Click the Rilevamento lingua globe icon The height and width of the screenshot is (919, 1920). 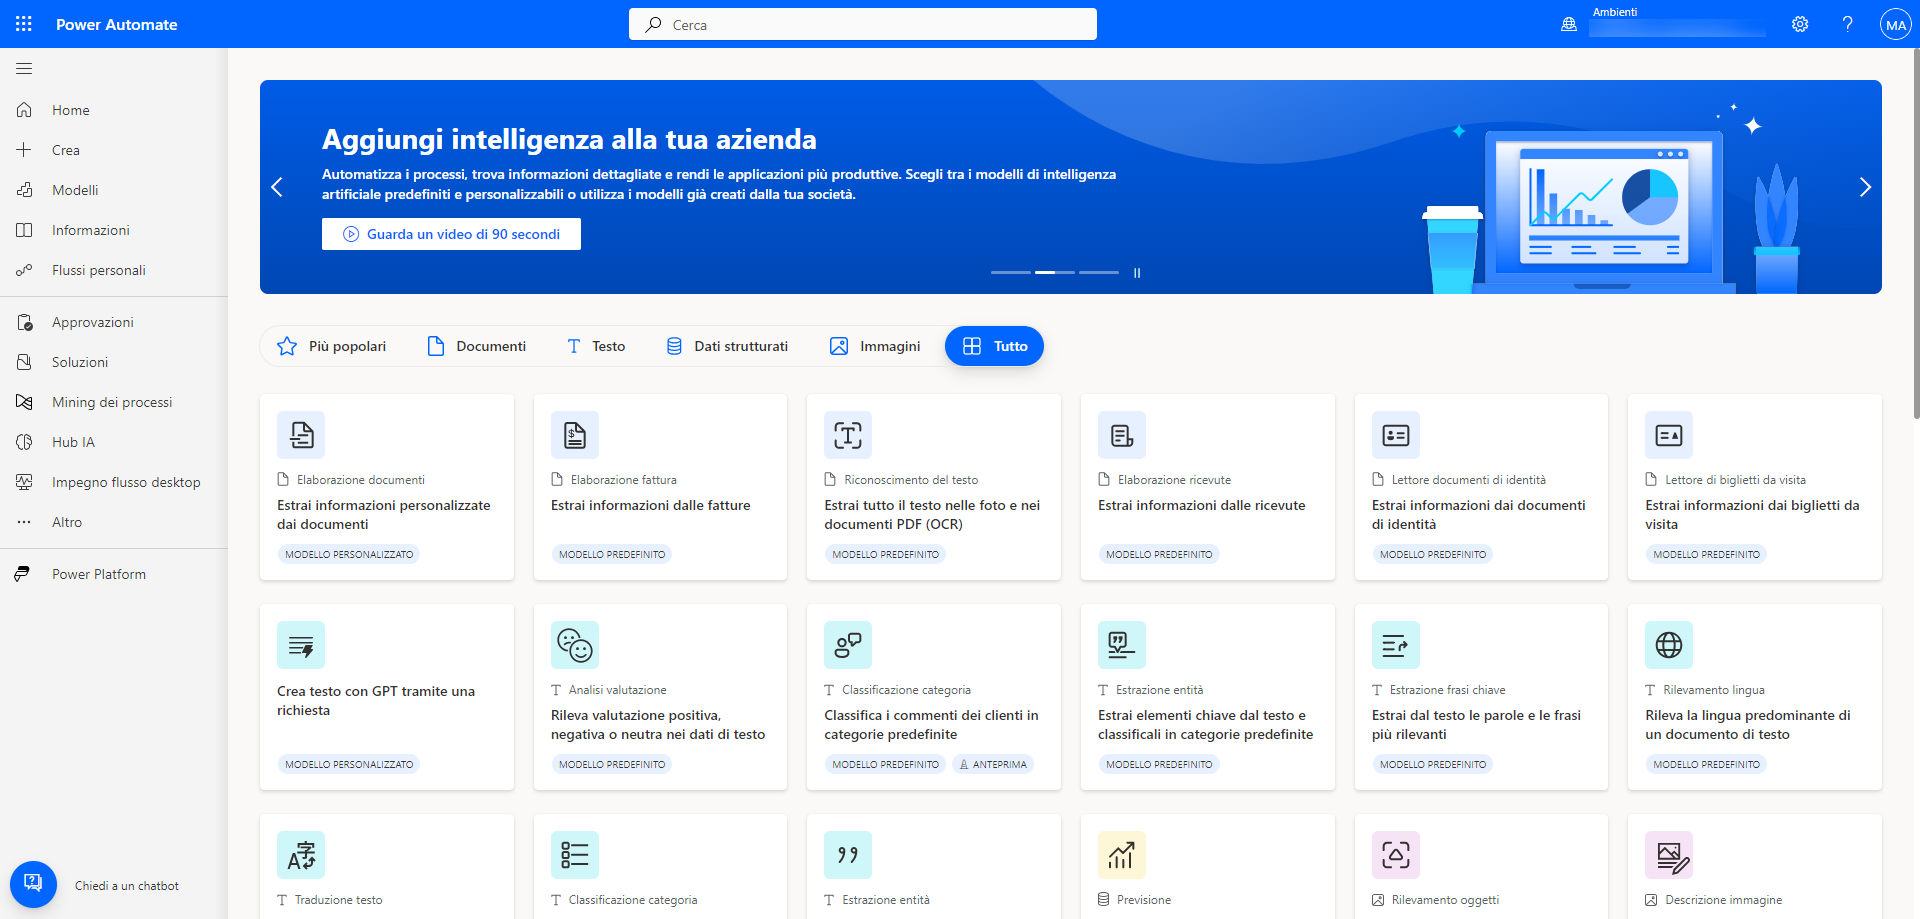(1669, 645)
